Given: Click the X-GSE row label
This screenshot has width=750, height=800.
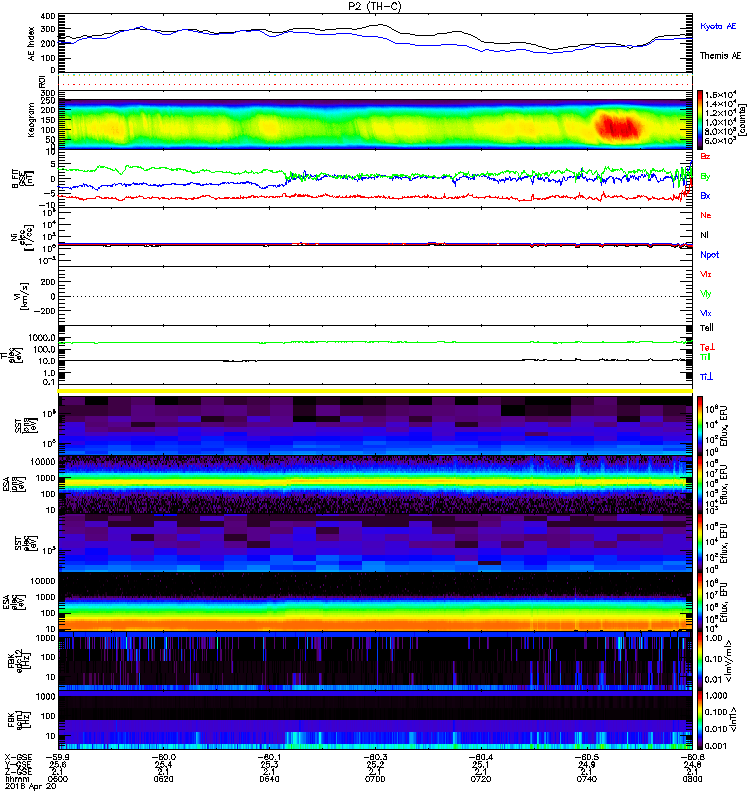Looking at the screenshot, I should click(x=18, y=757).
